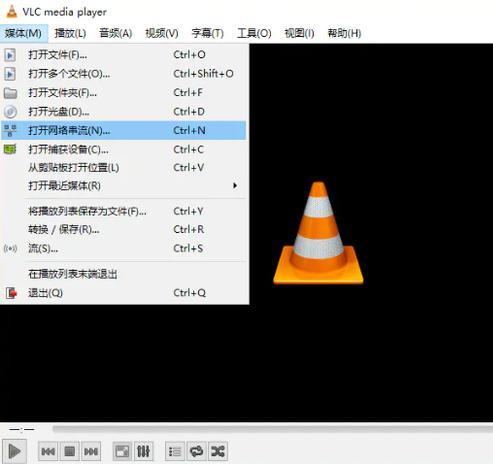Open the 播放(L) menu
The image size is (493, 464).
pos(70,33)
